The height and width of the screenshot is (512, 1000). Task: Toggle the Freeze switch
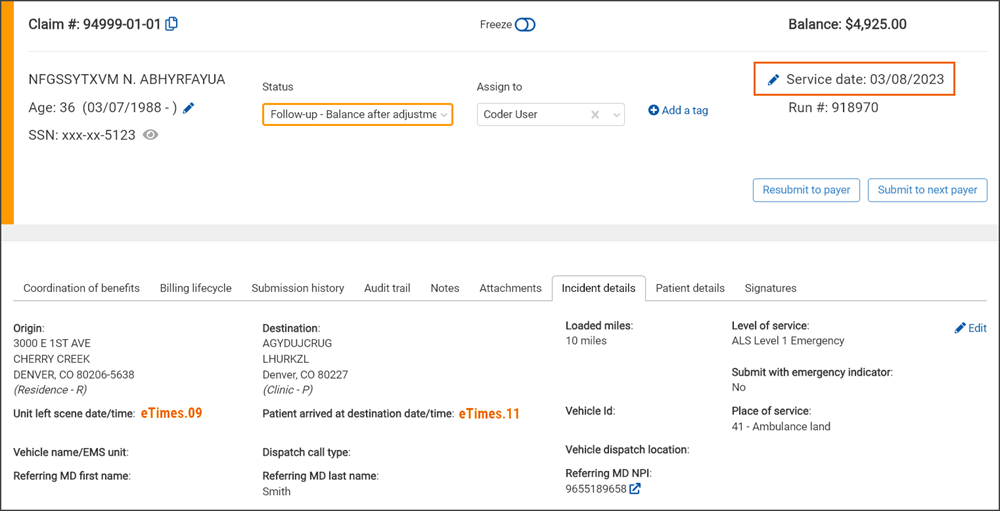point(525,25)
